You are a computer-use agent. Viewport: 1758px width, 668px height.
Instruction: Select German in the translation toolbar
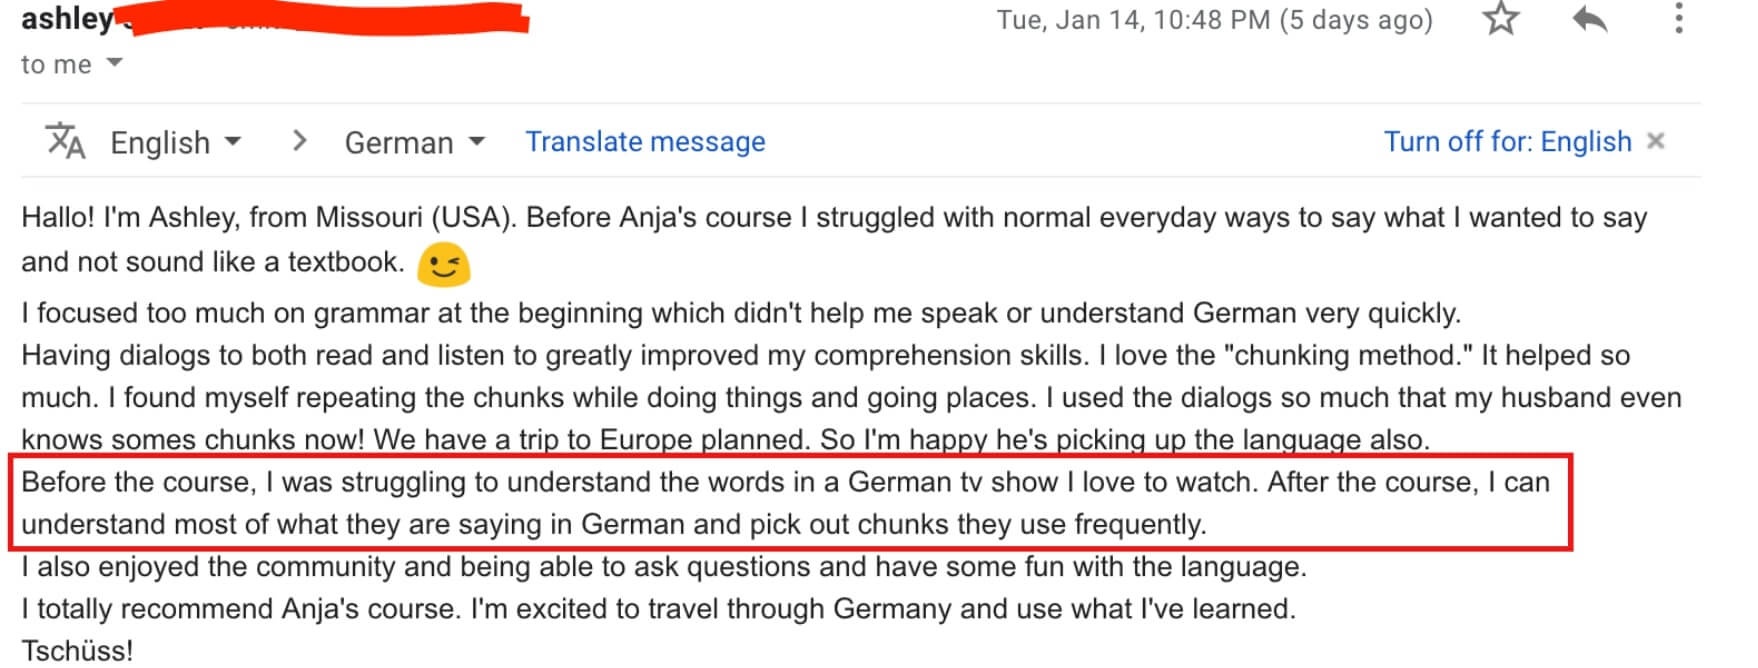pos(397,141)
